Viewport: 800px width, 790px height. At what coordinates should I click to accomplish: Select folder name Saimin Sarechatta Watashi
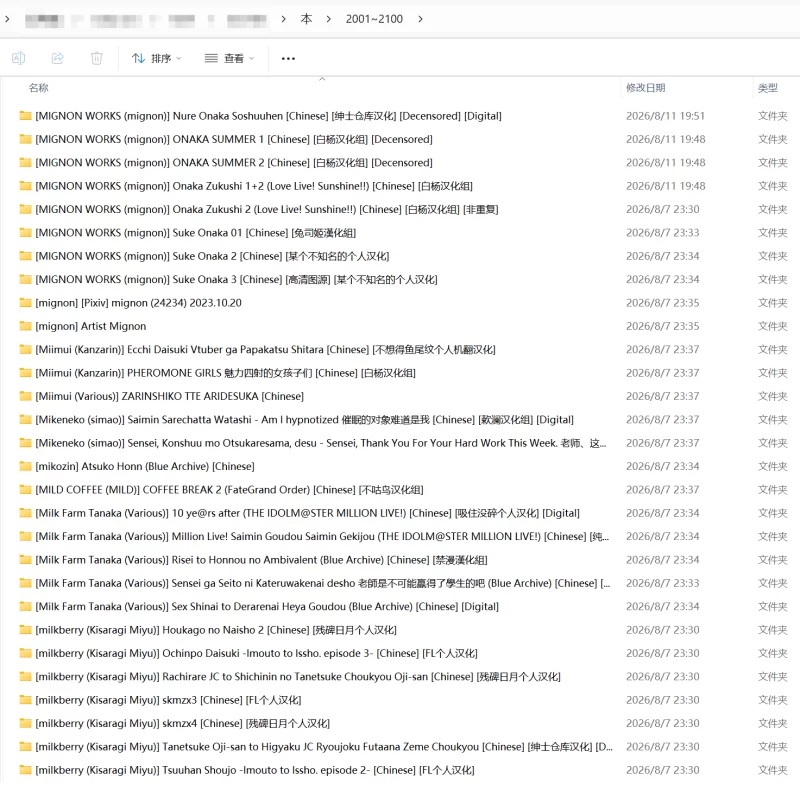305,419
